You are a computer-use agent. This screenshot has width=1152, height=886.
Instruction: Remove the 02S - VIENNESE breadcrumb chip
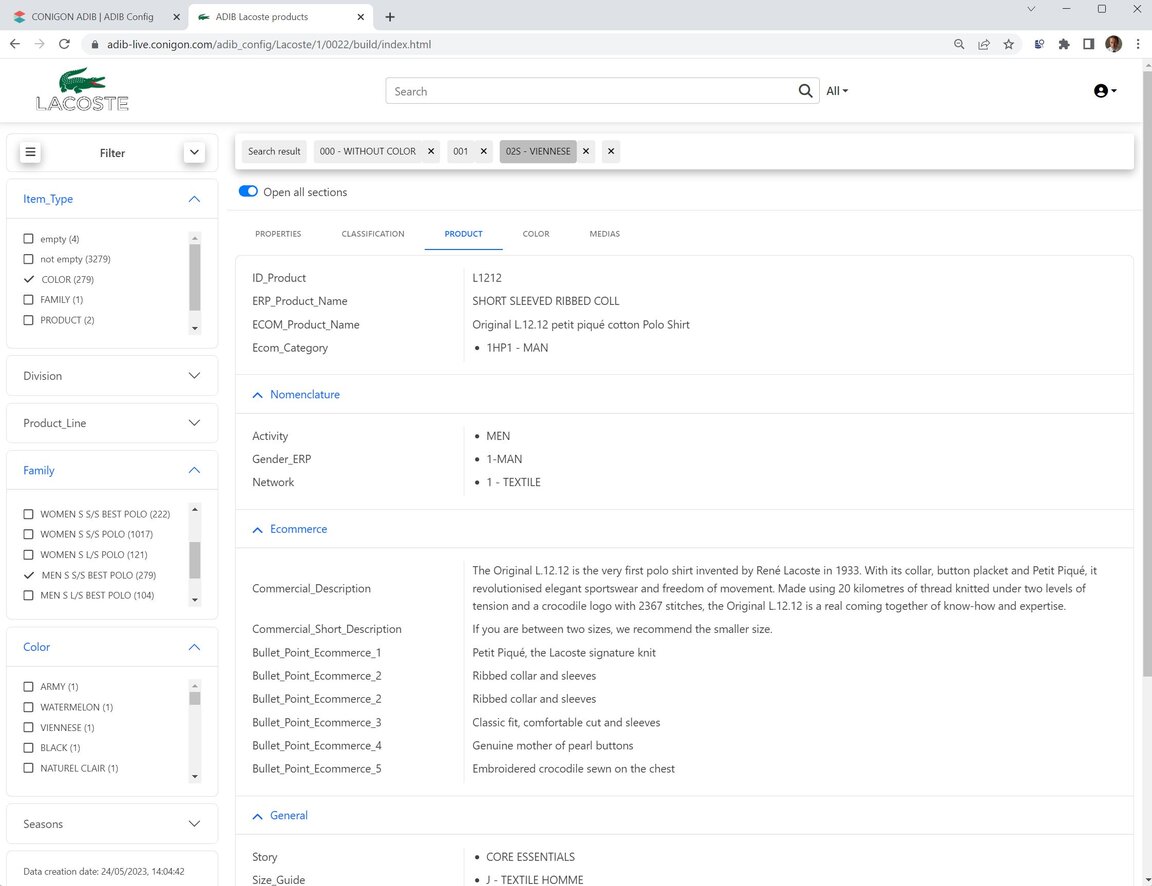point(586,151)
